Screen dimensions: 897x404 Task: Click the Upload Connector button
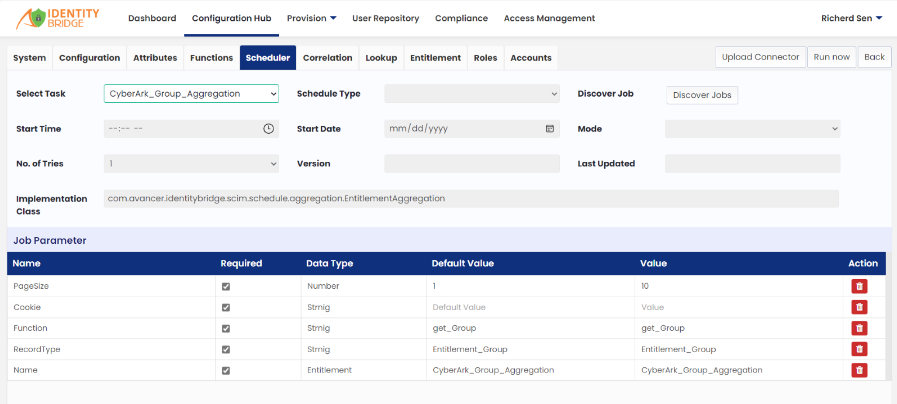pos(760,57)
